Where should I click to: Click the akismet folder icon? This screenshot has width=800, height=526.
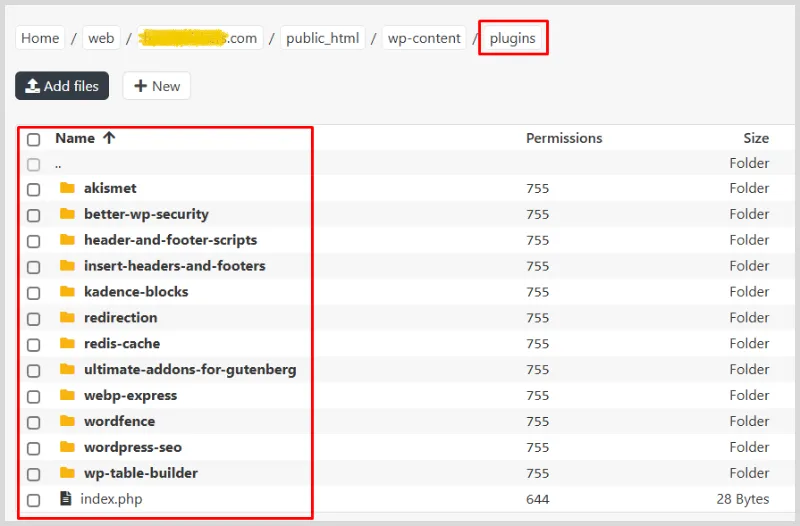[67, 188]
